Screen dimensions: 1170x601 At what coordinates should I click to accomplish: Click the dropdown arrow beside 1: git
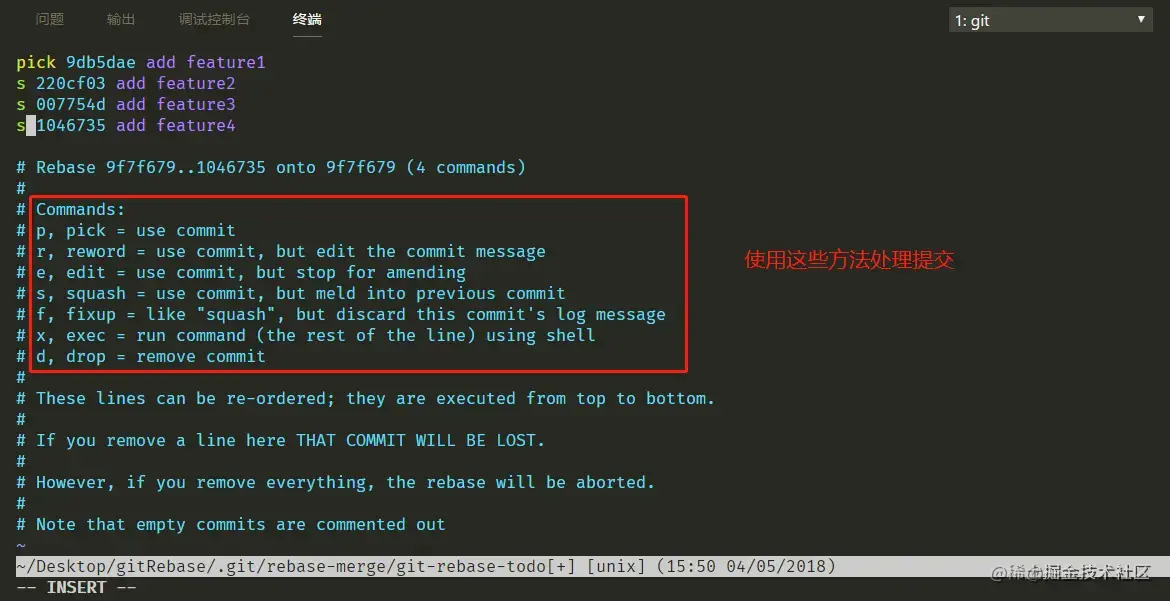1141,20
